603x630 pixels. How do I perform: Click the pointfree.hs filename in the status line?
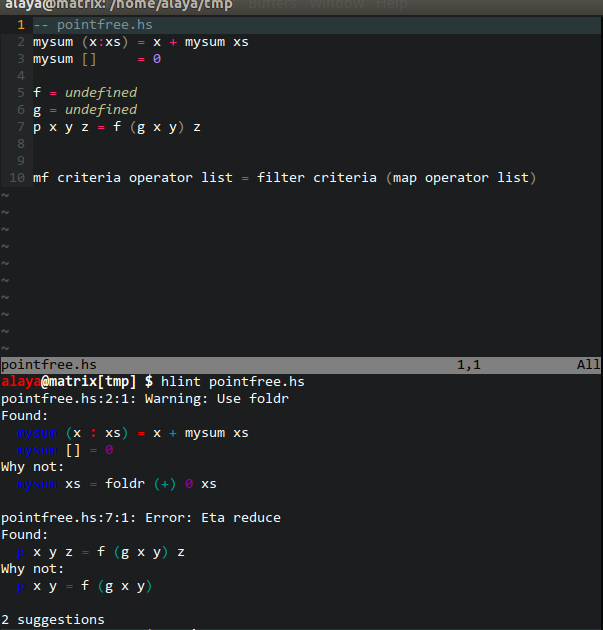click(x=48, y=365)
